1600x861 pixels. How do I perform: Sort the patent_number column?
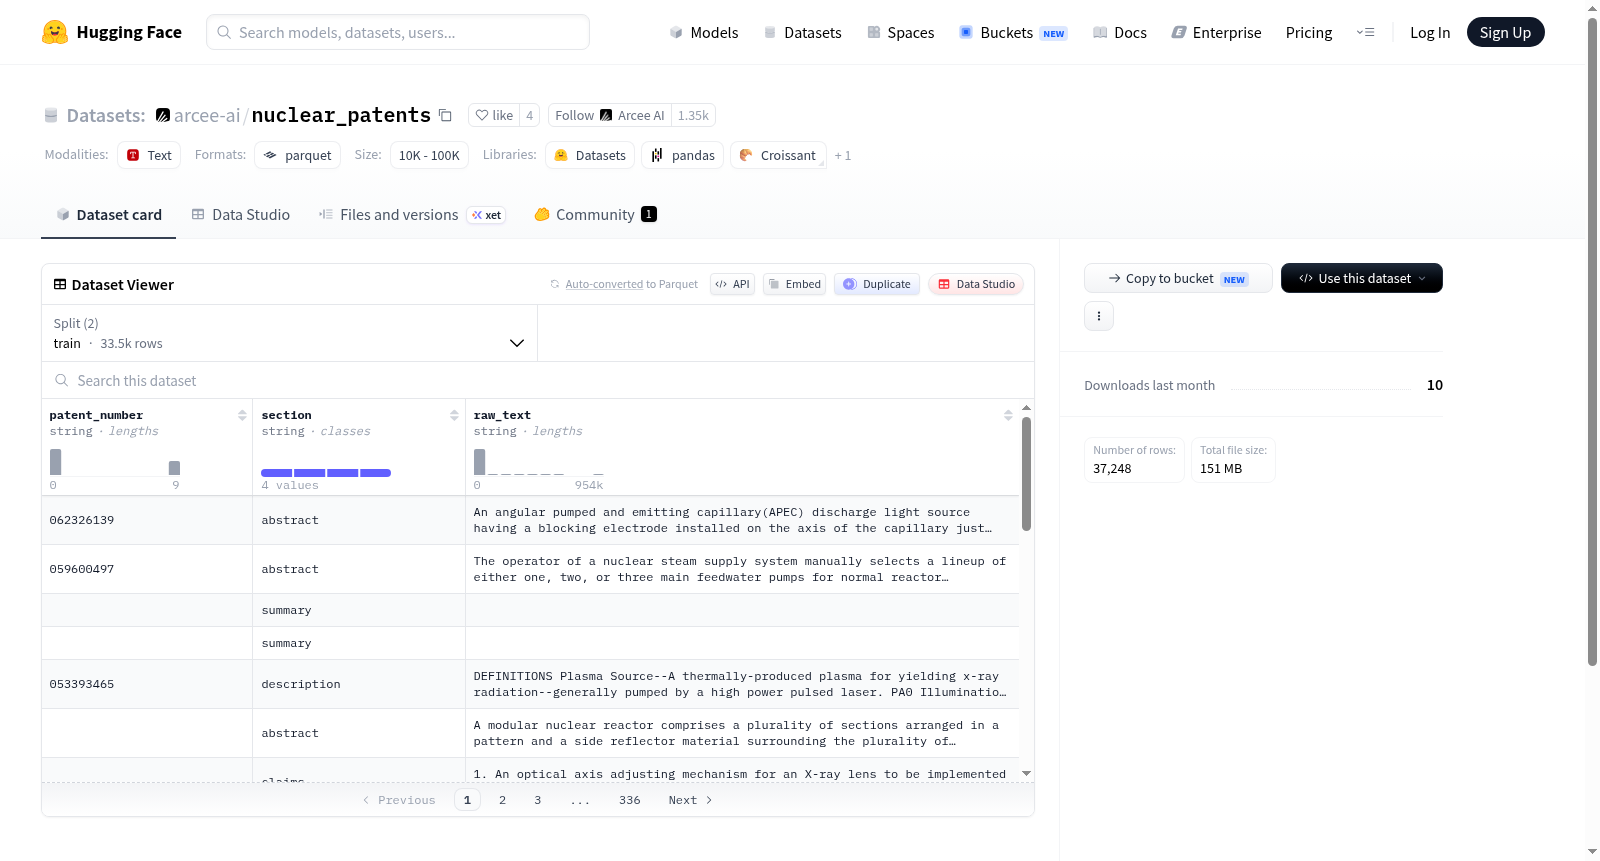[x=242, y=415]
